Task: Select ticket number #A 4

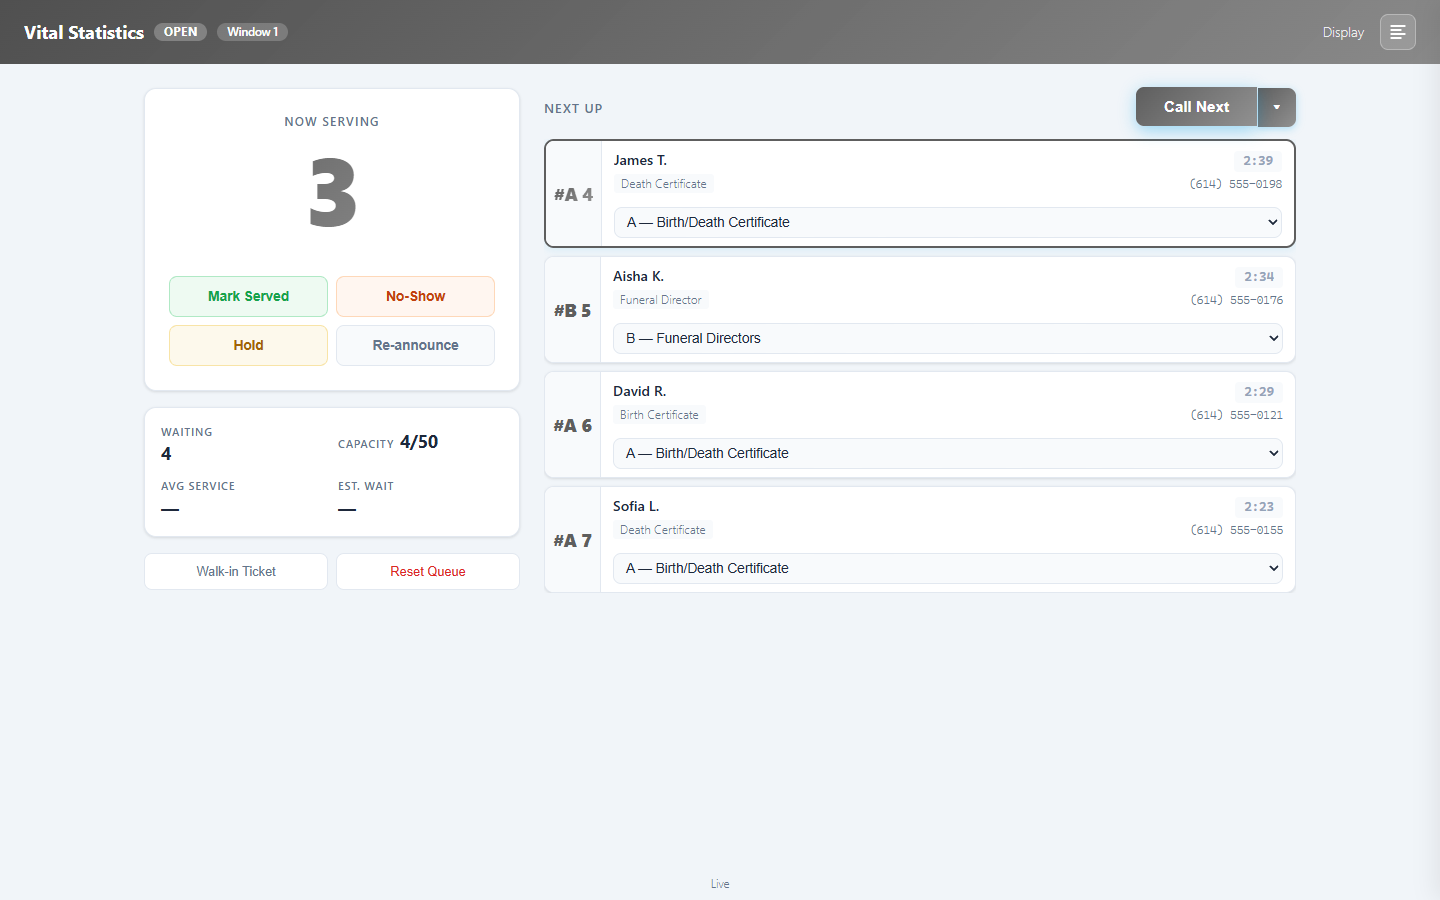Action: pyautogui.click(x=574, y=194)
